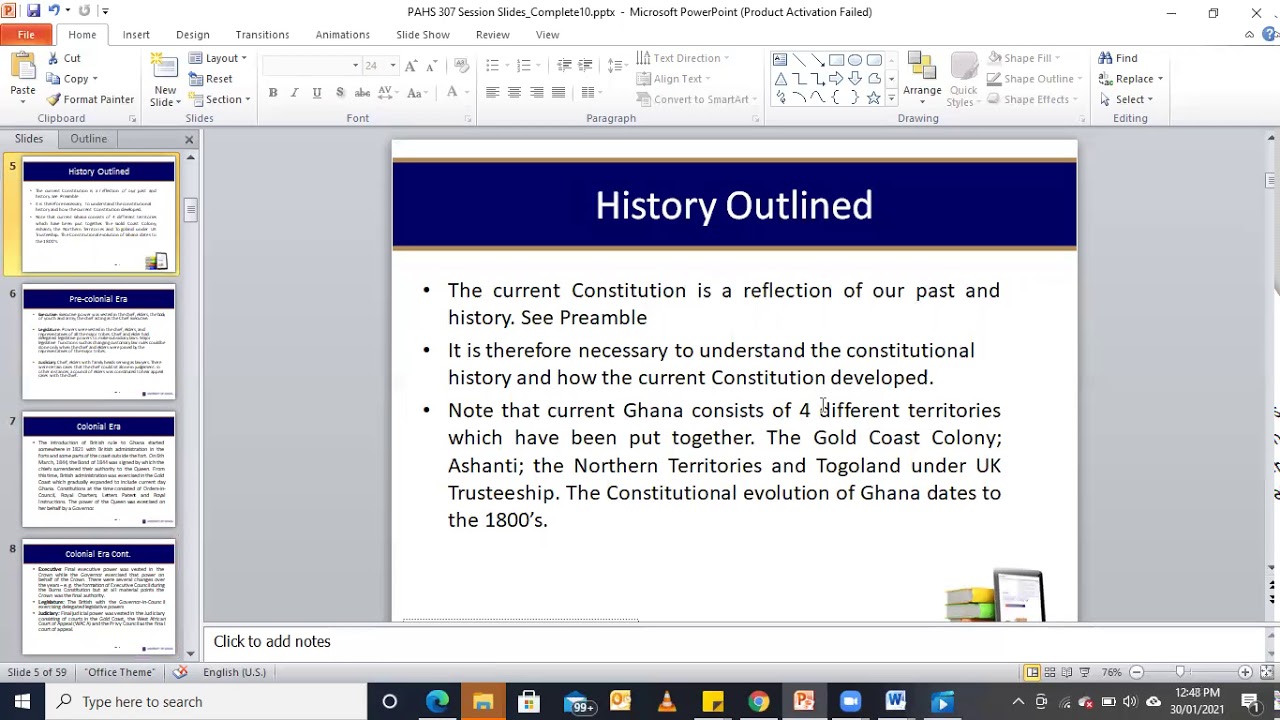The height and width of the screenshot is (720, 1280).
Task: Toggle Strikethrough formatting
Action: point(362,92)
